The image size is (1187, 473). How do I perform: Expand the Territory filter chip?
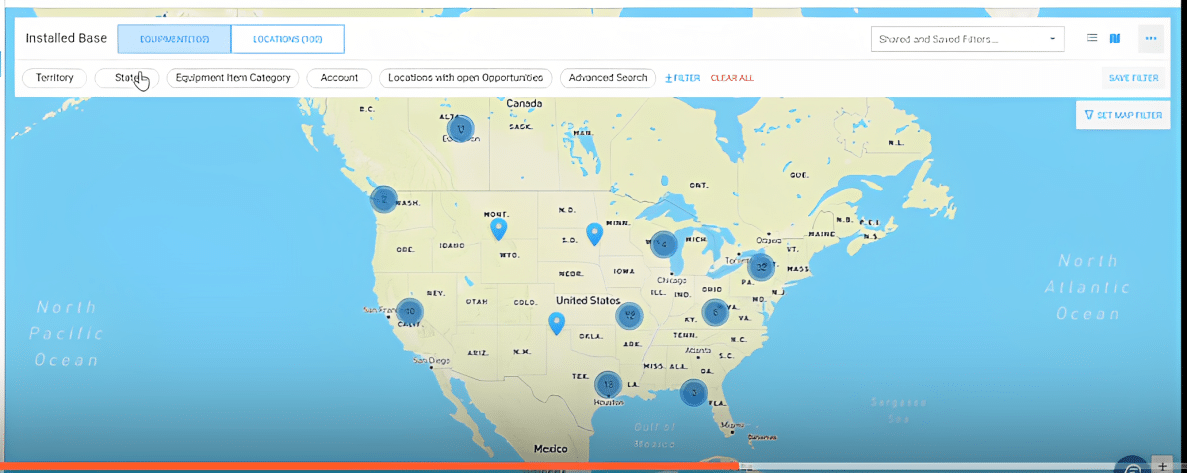(x=55, y=78)
